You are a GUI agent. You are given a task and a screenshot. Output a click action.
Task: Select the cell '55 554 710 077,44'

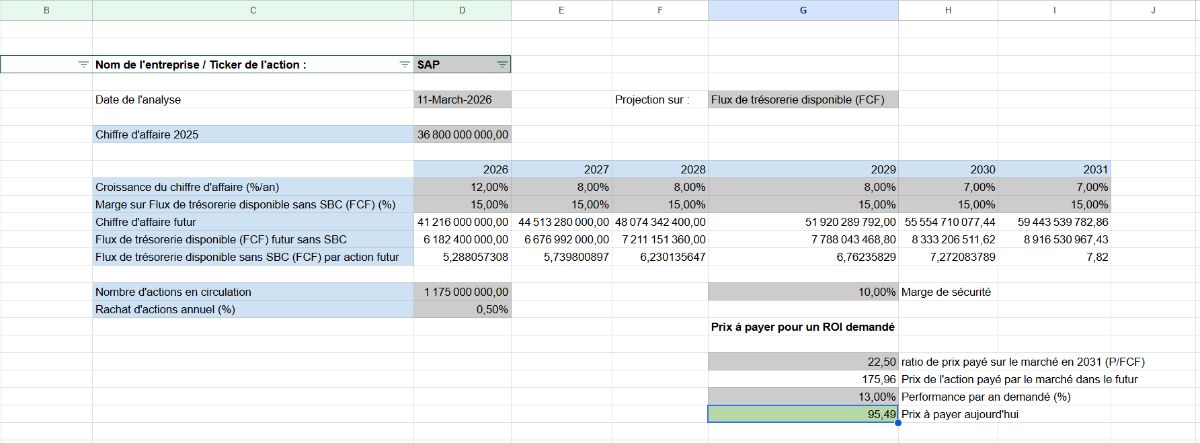point(948,222)
